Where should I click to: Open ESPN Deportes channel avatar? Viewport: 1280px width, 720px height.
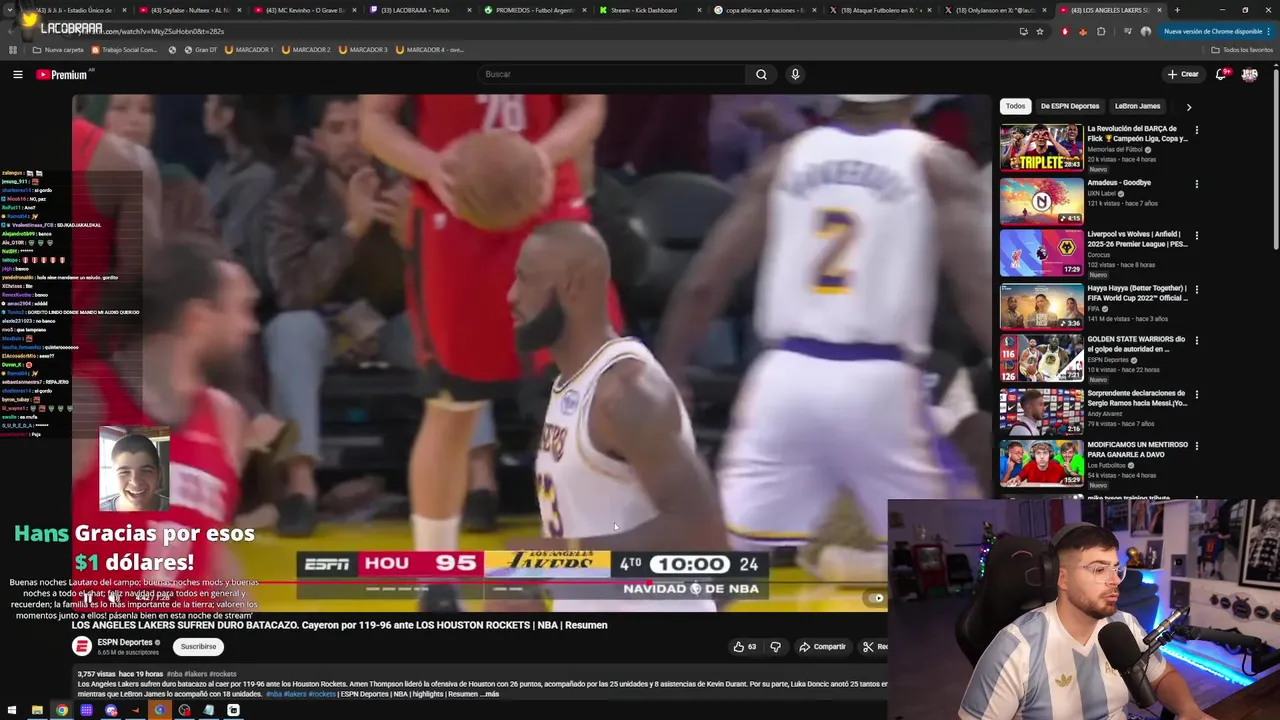click(x=82, y=646)
